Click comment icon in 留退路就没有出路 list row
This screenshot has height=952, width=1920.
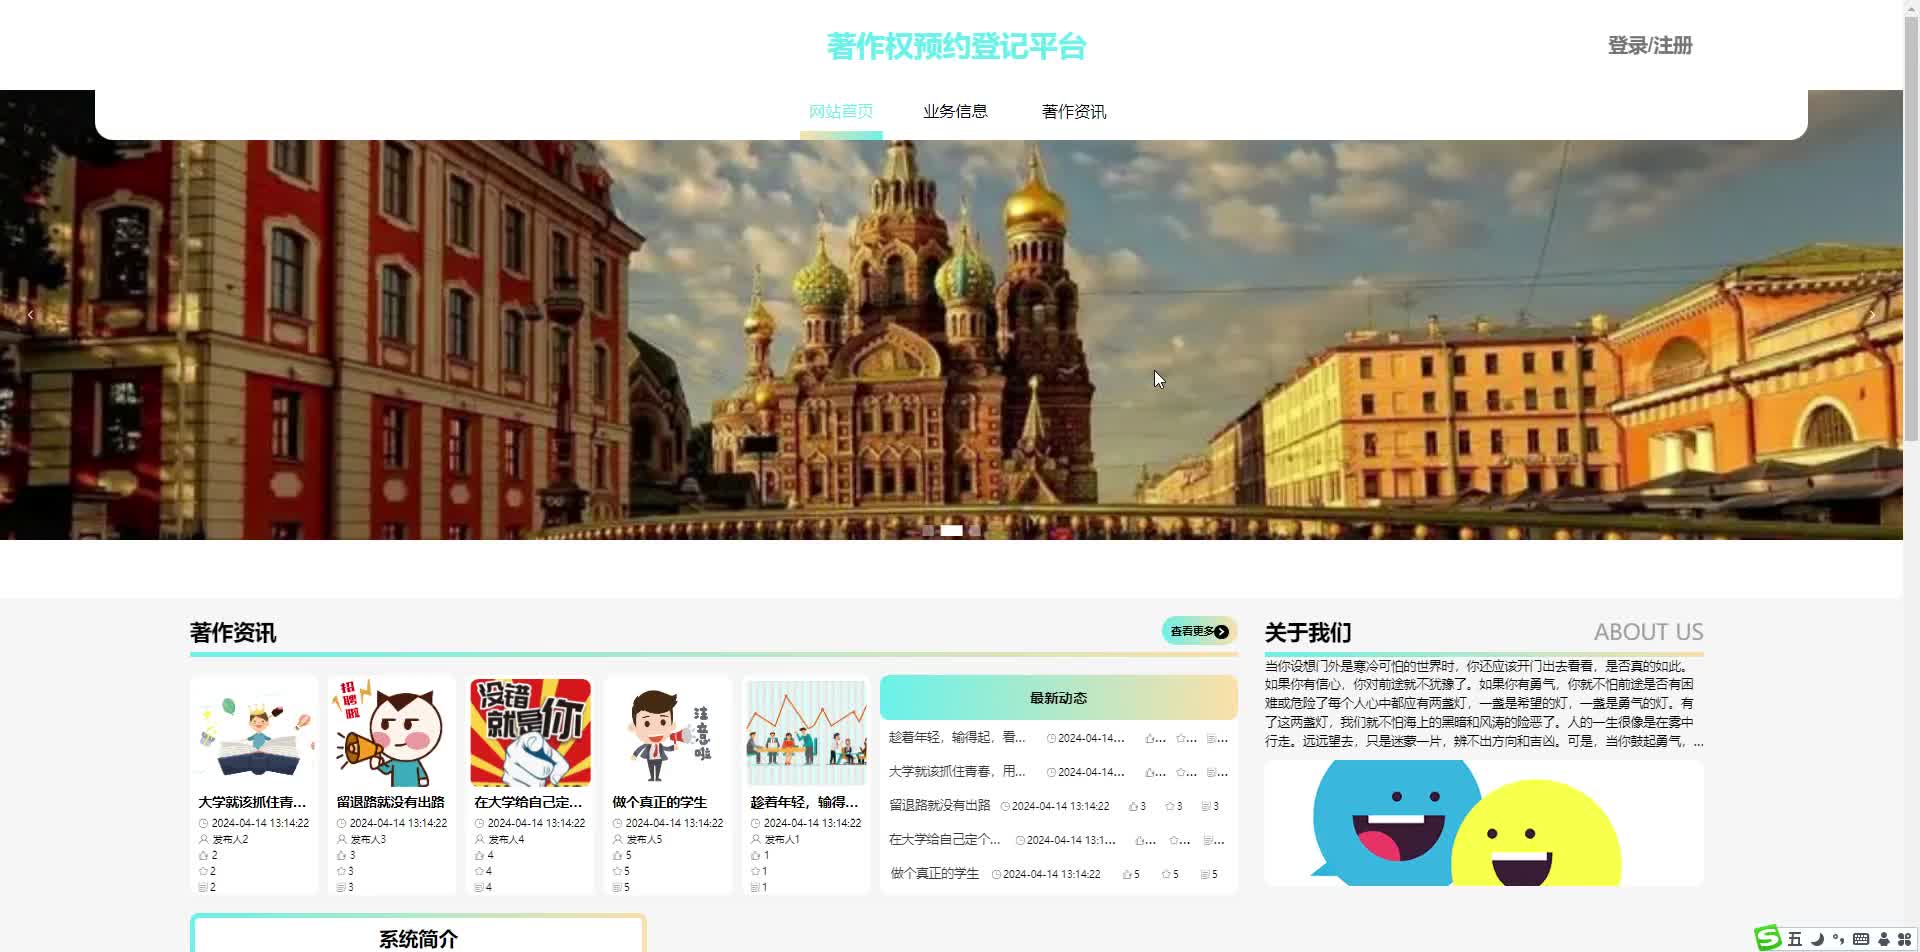coord(1206,806)
